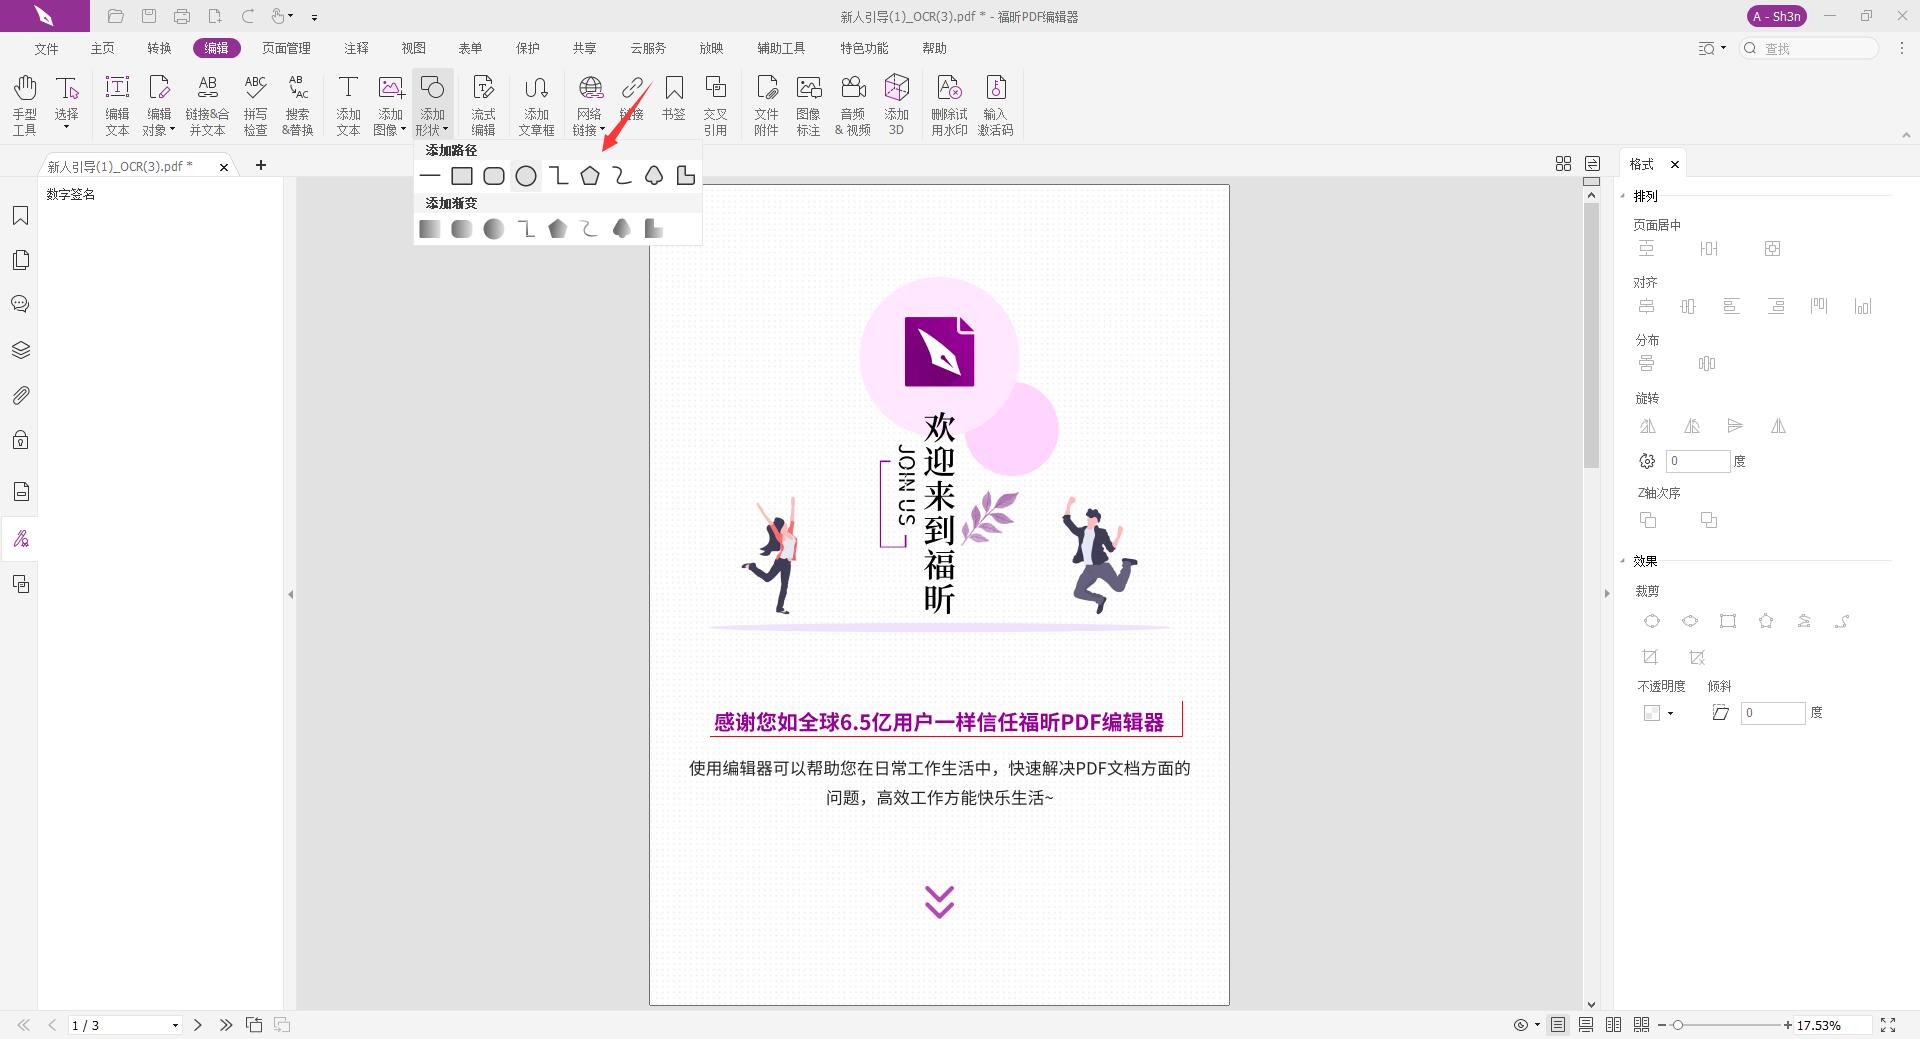
Task: Select the pentagon shape under 添加路径
Action: pyautogui.click(x=590, y=175)
